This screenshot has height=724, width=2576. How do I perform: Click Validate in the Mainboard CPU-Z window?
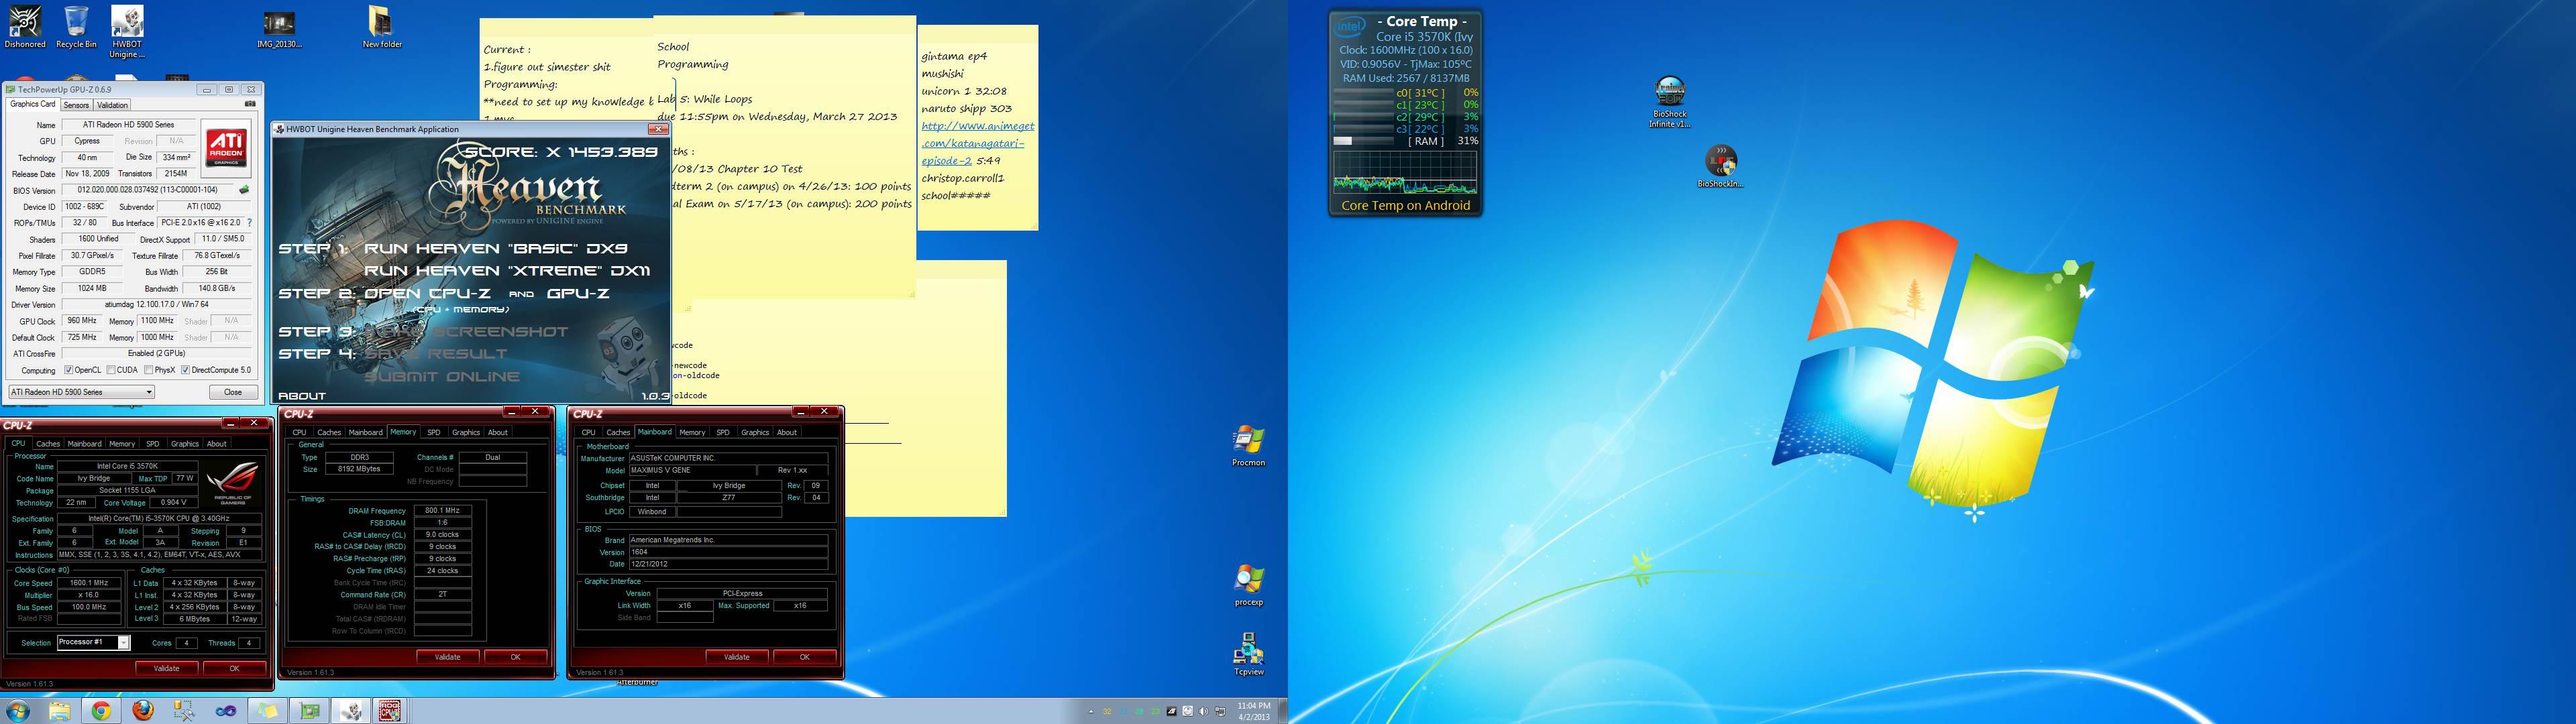coord(737,657)
